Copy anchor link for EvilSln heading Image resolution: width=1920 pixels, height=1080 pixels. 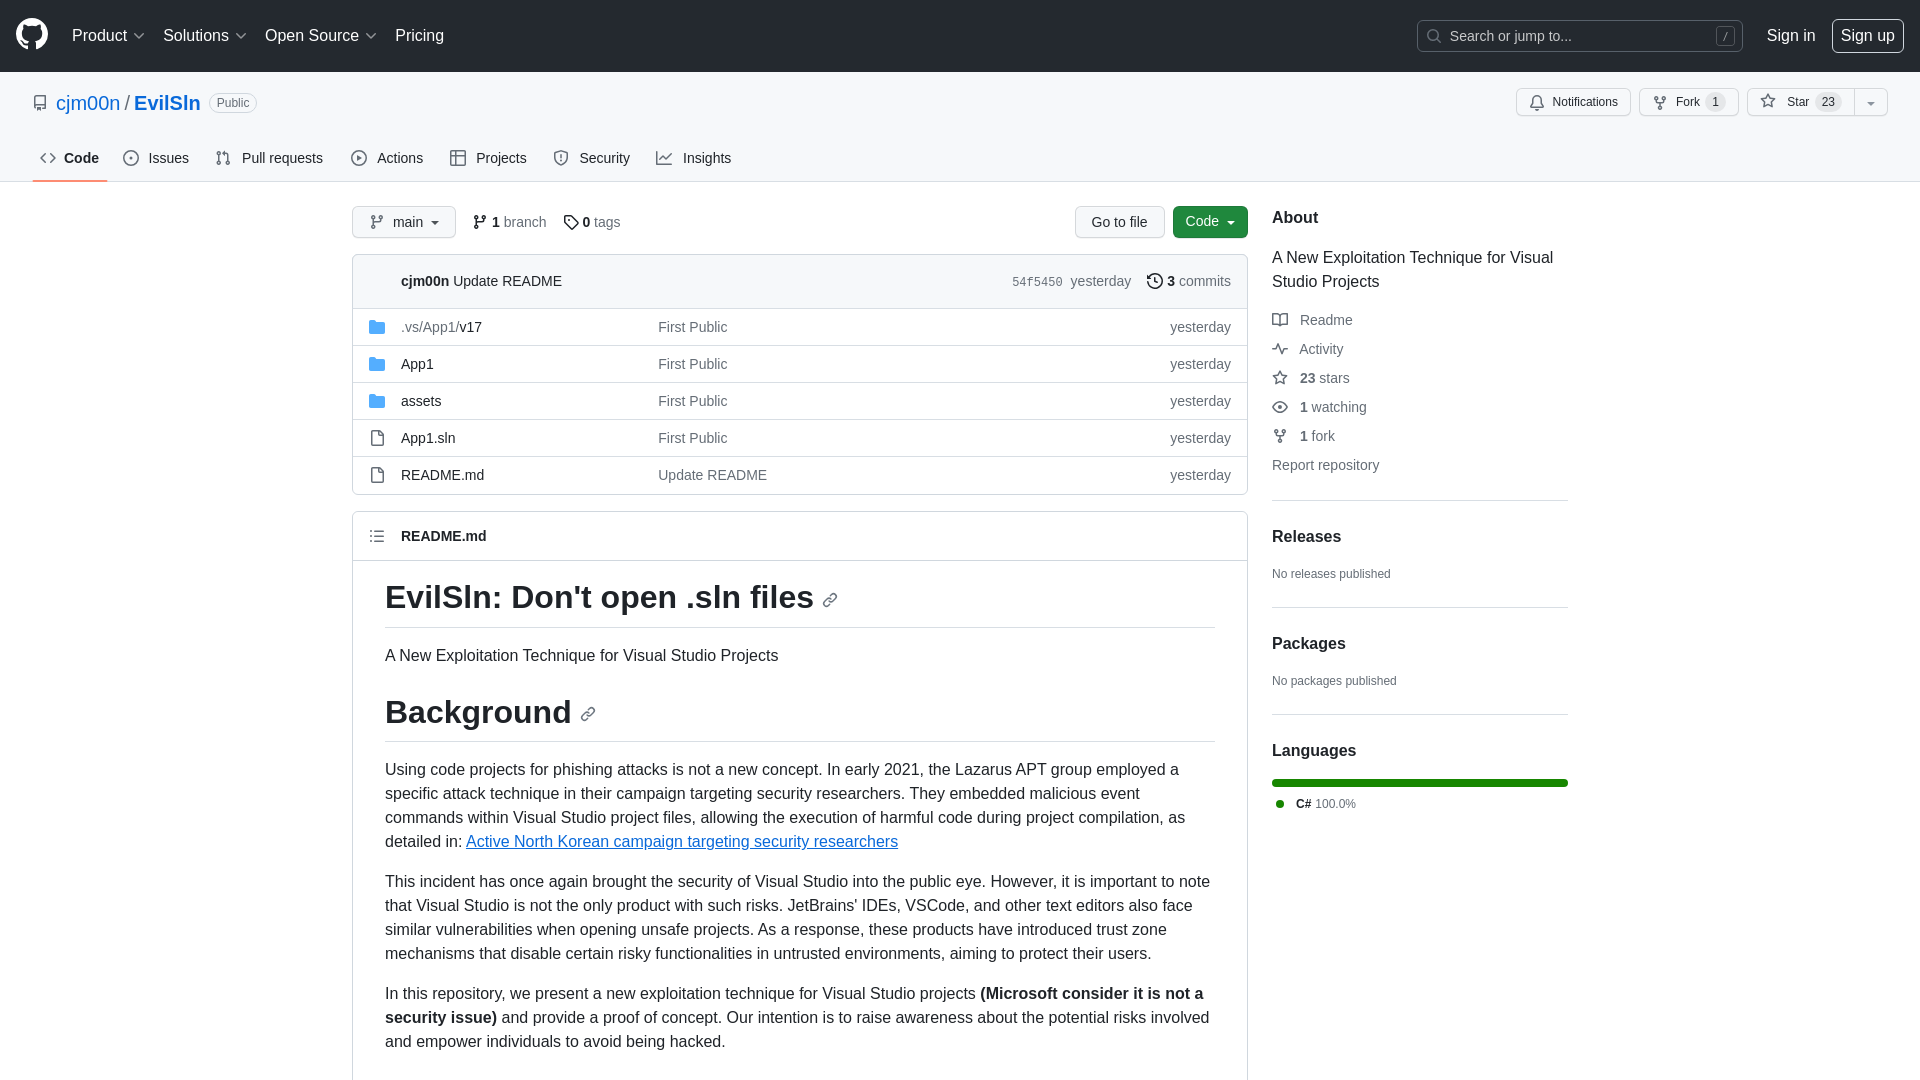[830, 600]
